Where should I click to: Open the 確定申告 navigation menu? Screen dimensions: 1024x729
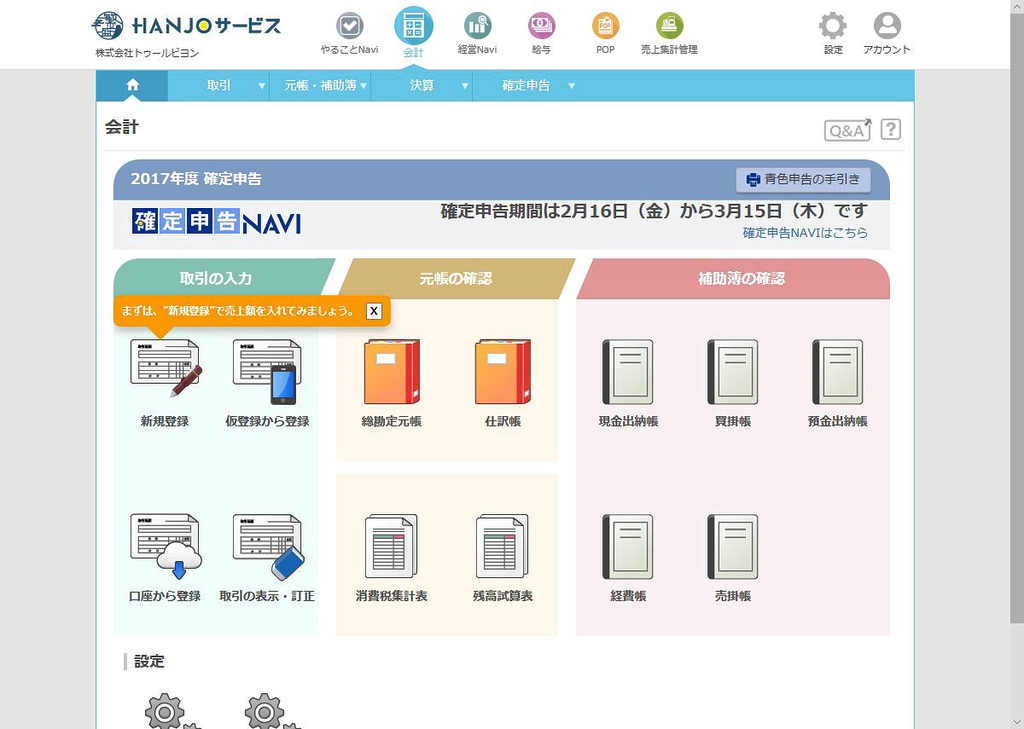(x=526, y=86)
